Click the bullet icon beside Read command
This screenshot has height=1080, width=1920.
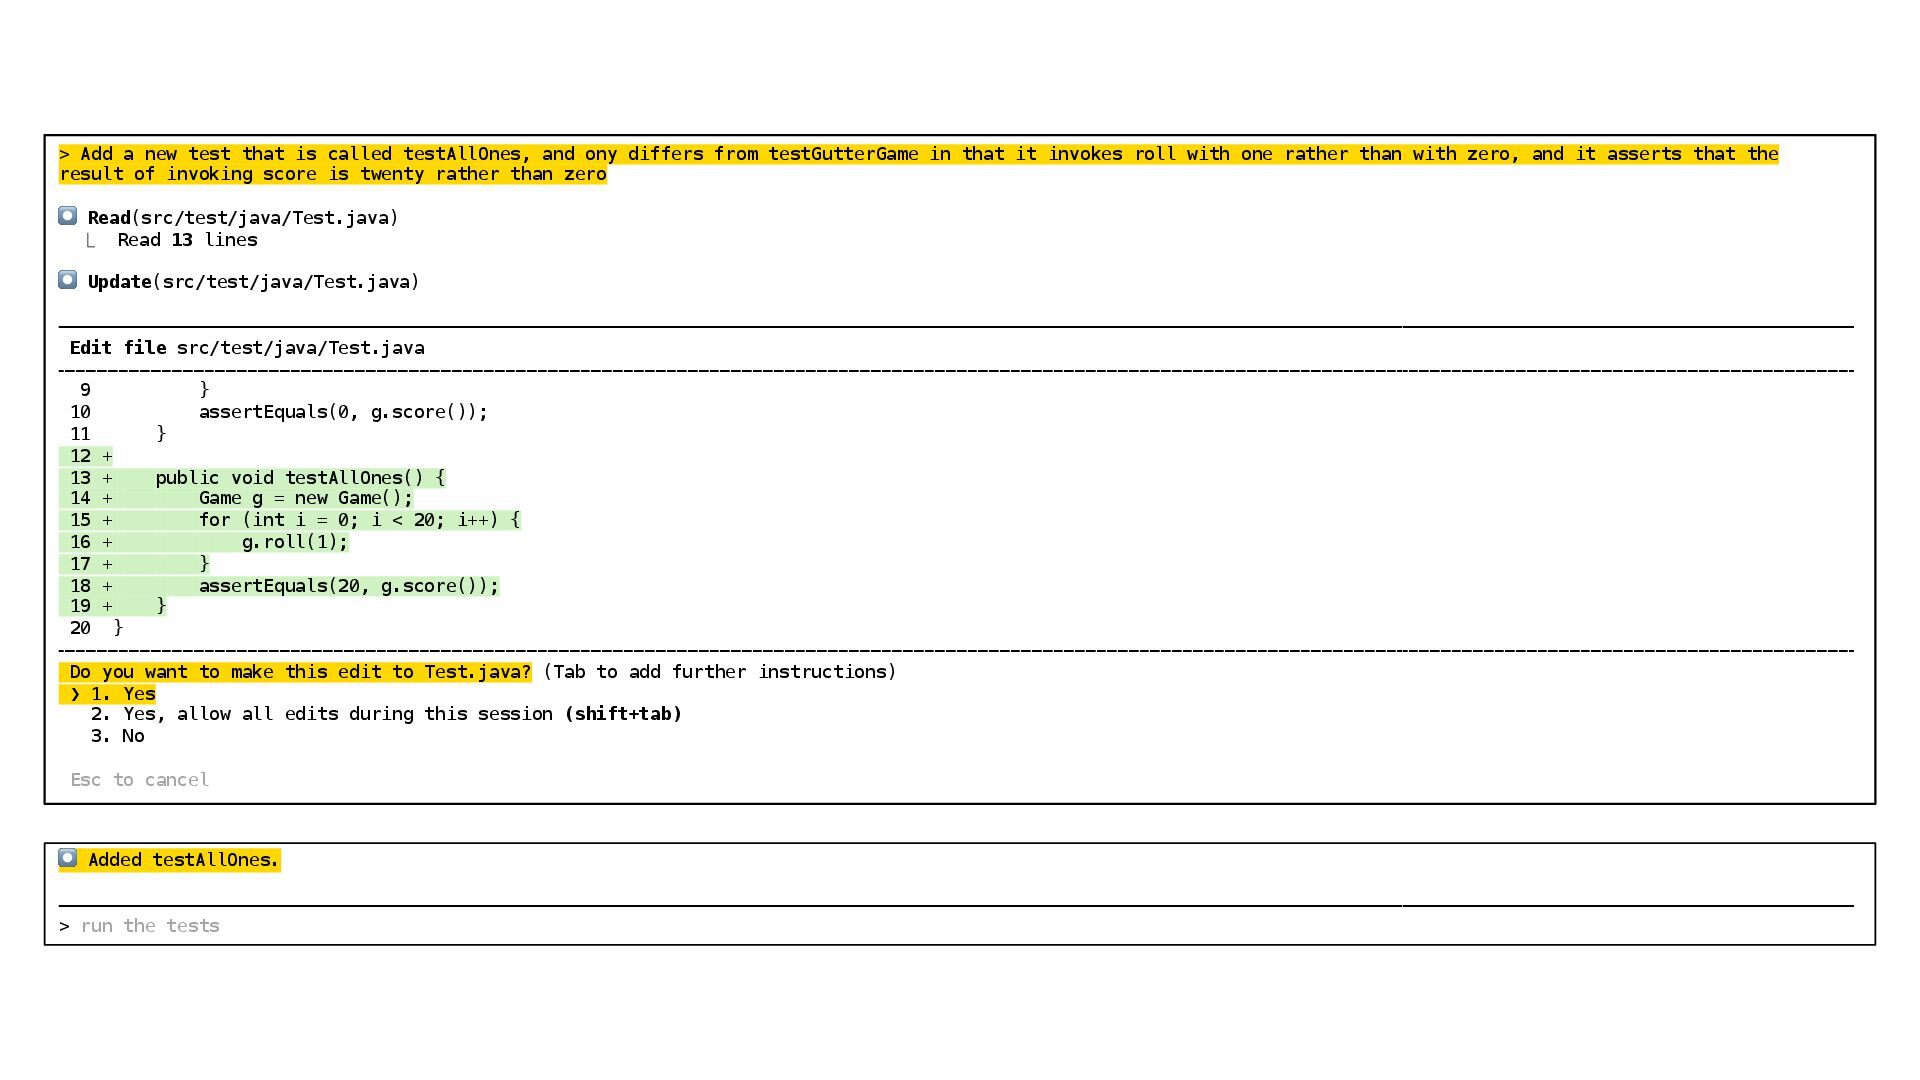(x=67, y=216)
